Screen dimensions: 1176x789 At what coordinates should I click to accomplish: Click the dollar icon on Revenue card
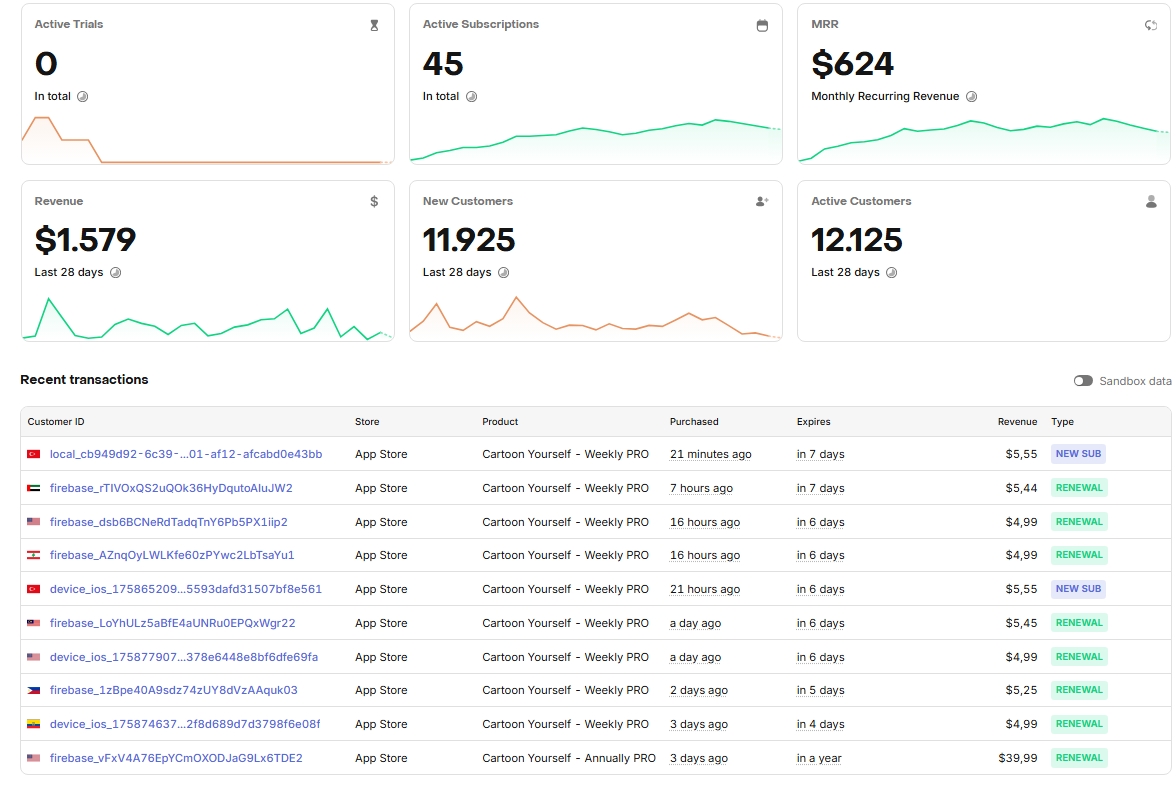[x=374, y=201]
